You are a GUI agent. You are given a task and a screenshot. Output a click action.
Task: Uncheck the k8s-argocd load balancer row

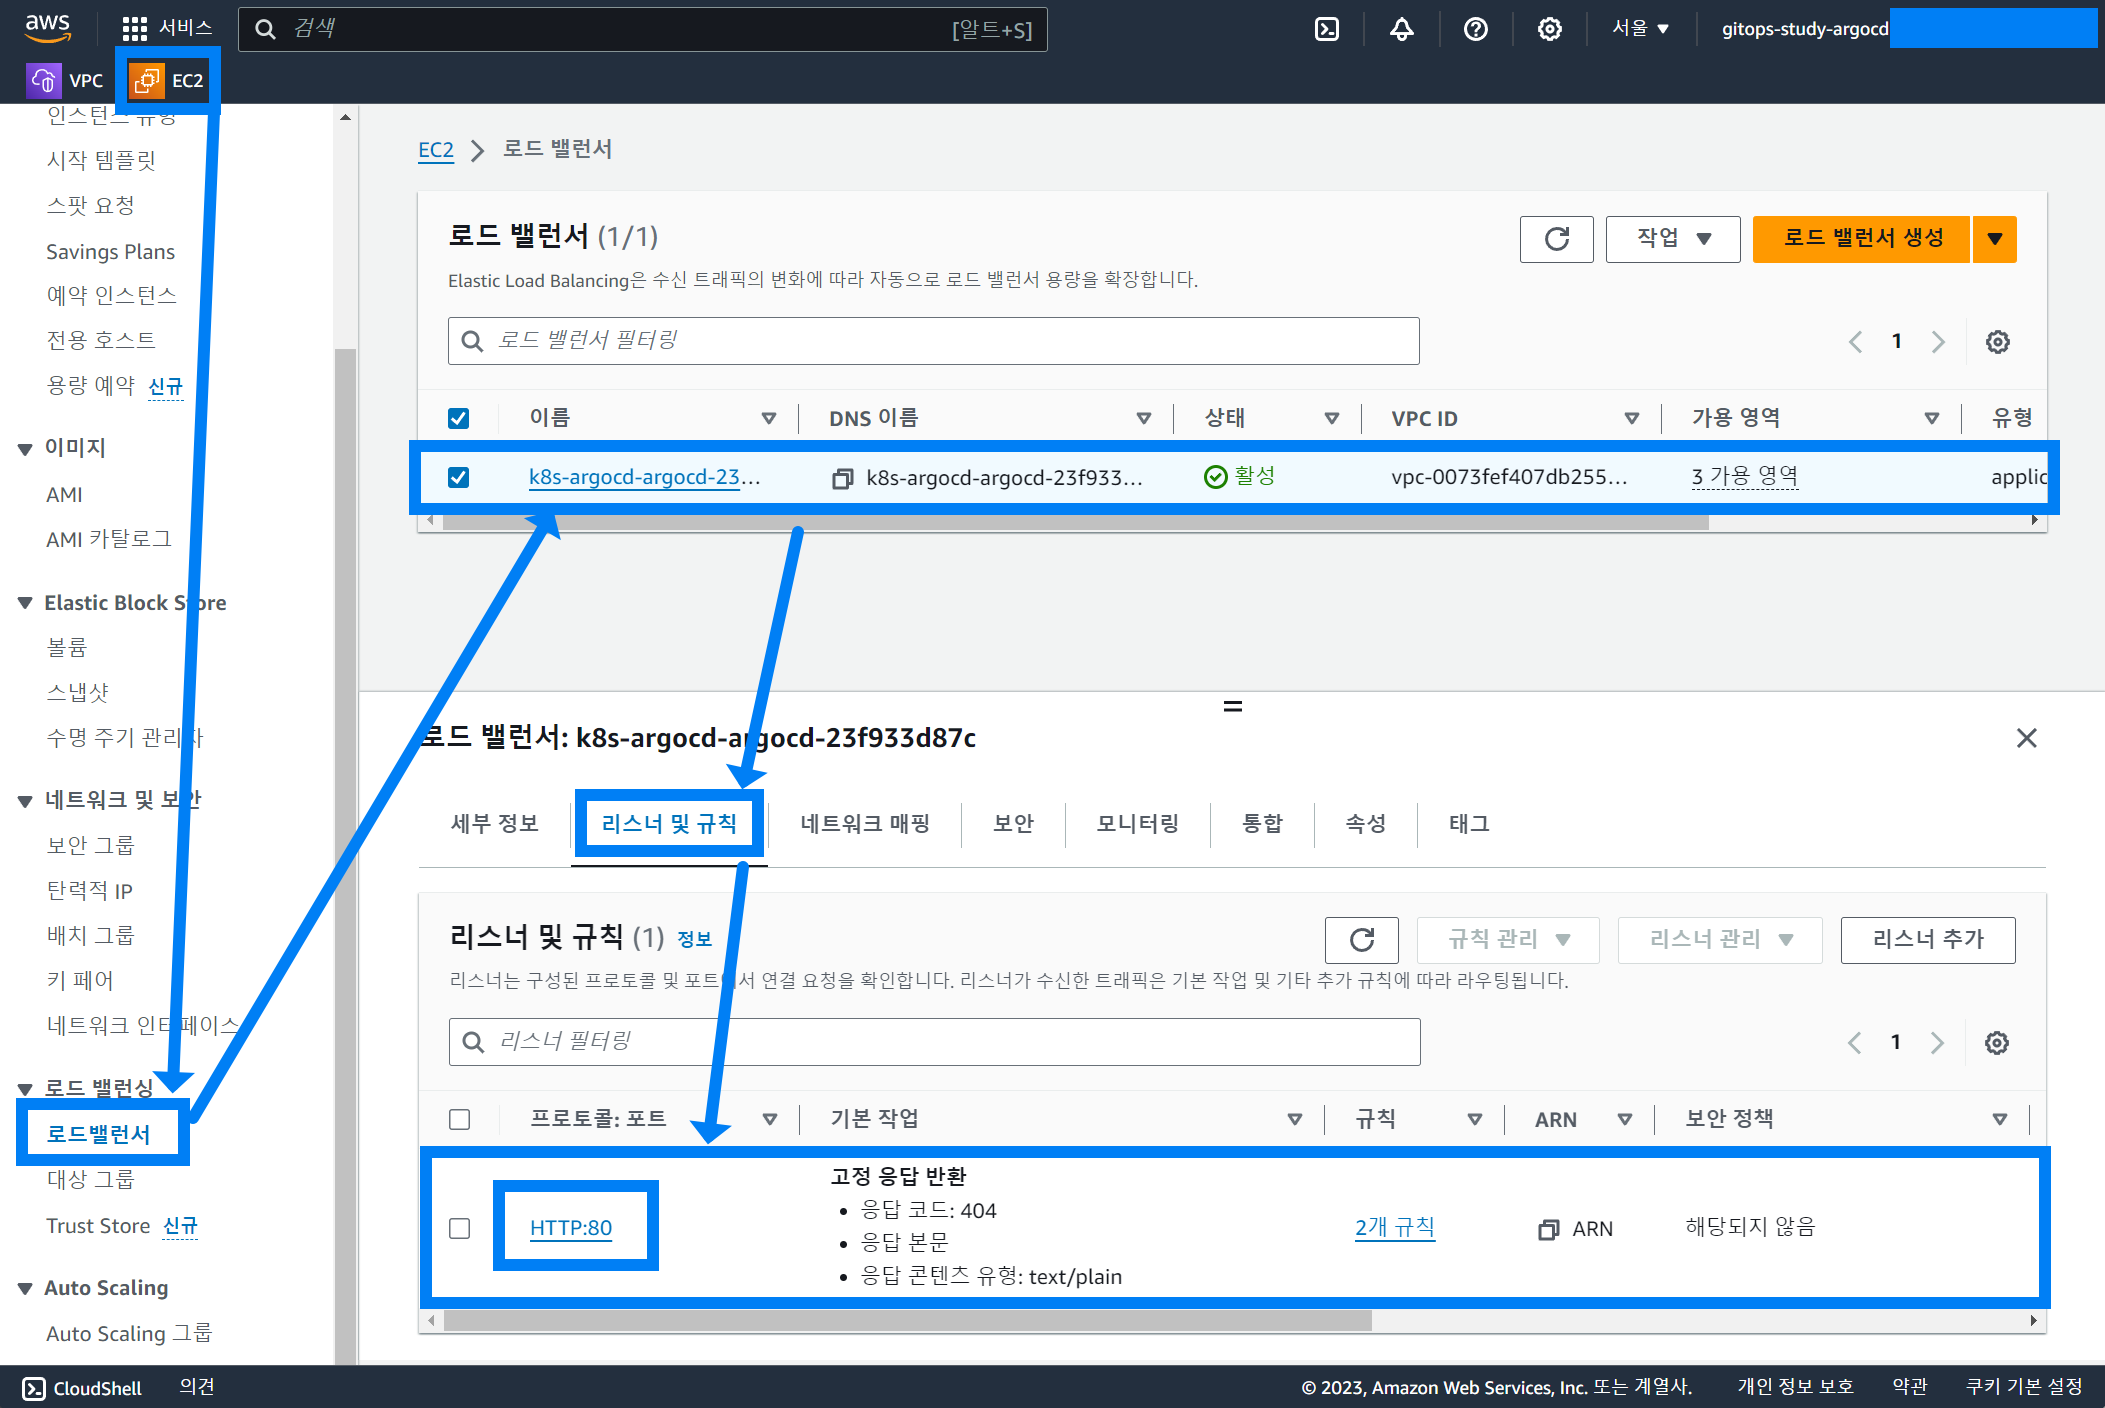(x=458, y=478)
